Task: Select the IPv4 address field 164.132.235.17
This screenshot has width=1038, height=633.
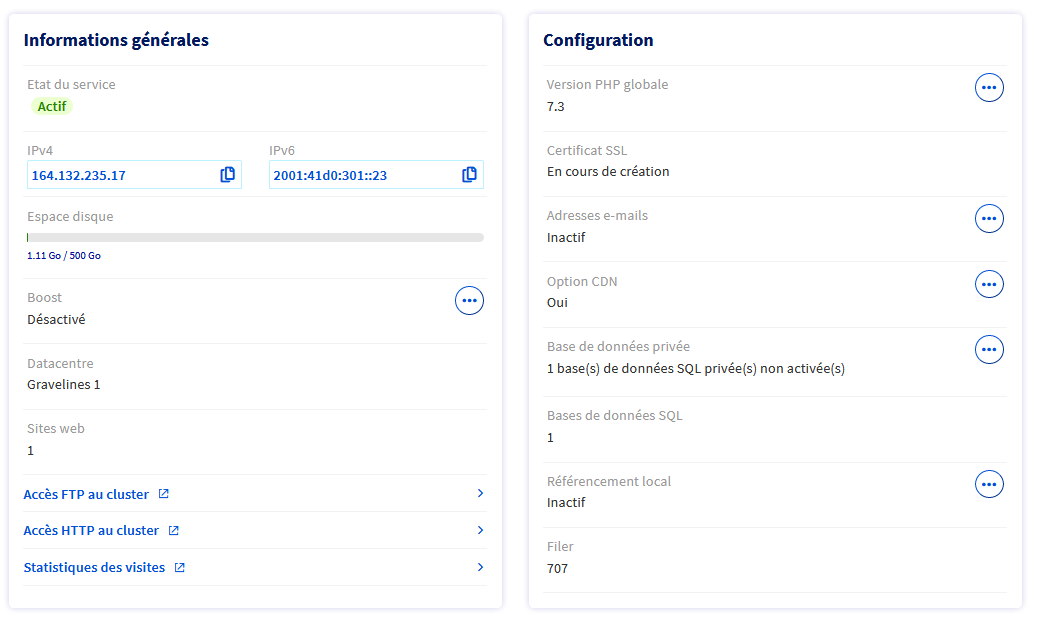Action: pos(120,175)
